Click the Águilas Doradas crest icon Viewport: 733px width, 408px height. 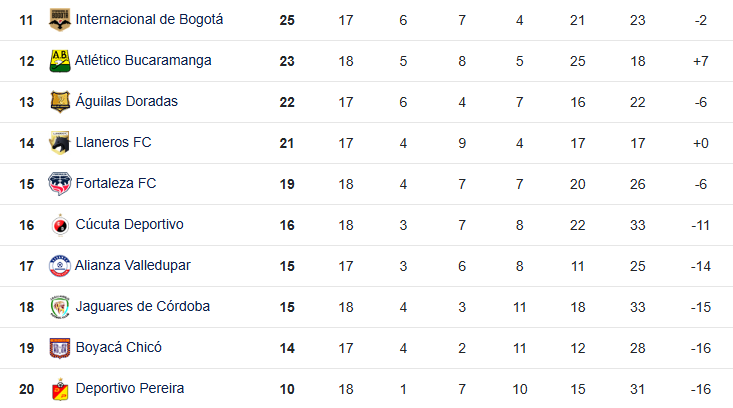tap(60, 101)
